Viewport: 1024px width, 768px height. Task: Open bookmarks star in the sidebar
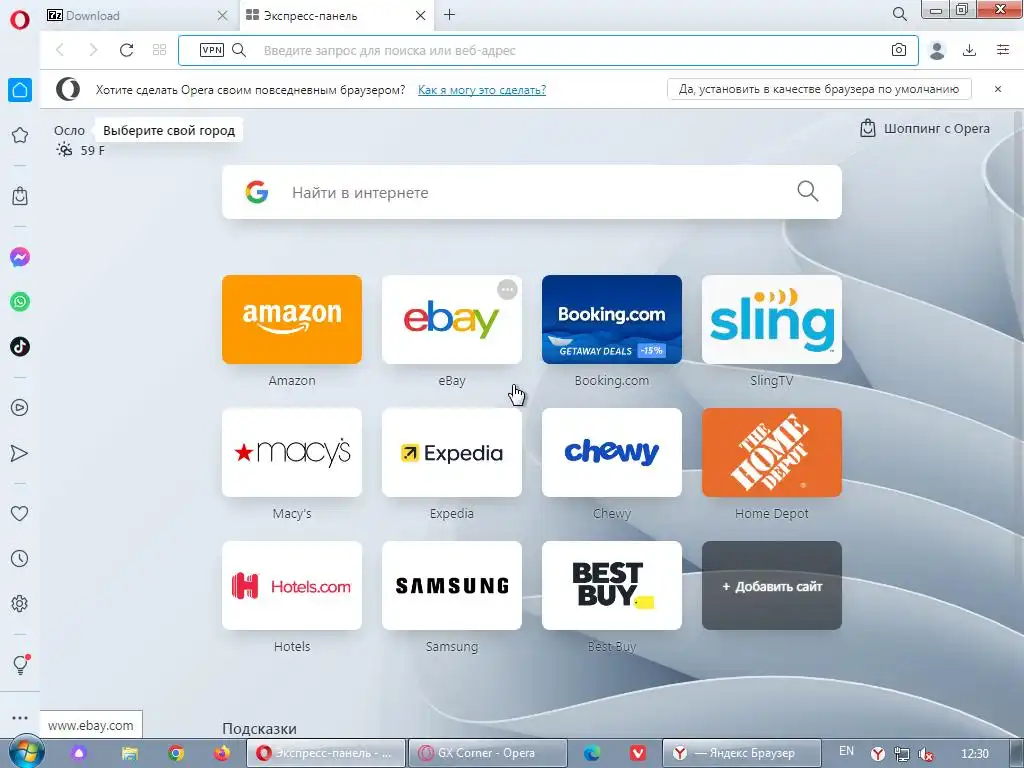click(20, 135)
